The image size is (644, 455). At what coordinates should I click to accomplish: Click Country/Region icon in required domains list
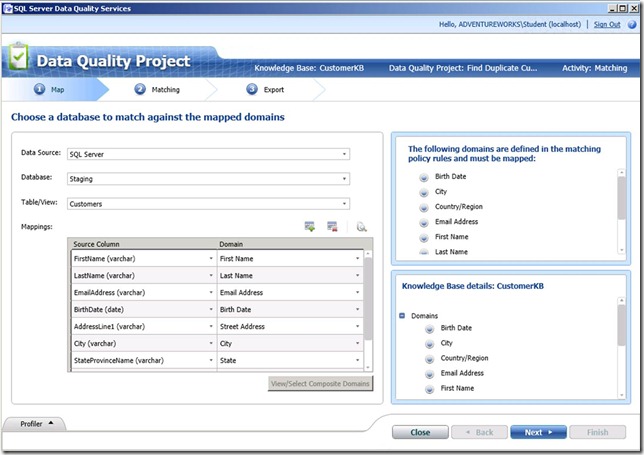click(x=425, y=207)
